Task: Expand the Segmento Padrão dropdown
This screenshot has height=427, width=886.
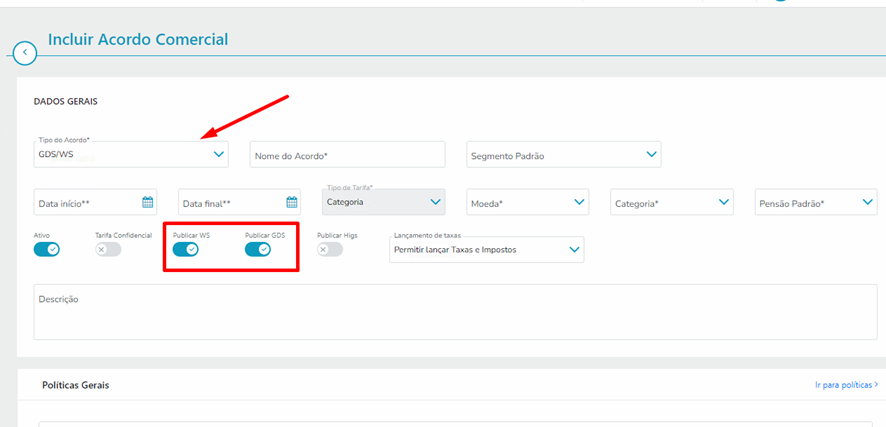Action: (x=564, y=154)
